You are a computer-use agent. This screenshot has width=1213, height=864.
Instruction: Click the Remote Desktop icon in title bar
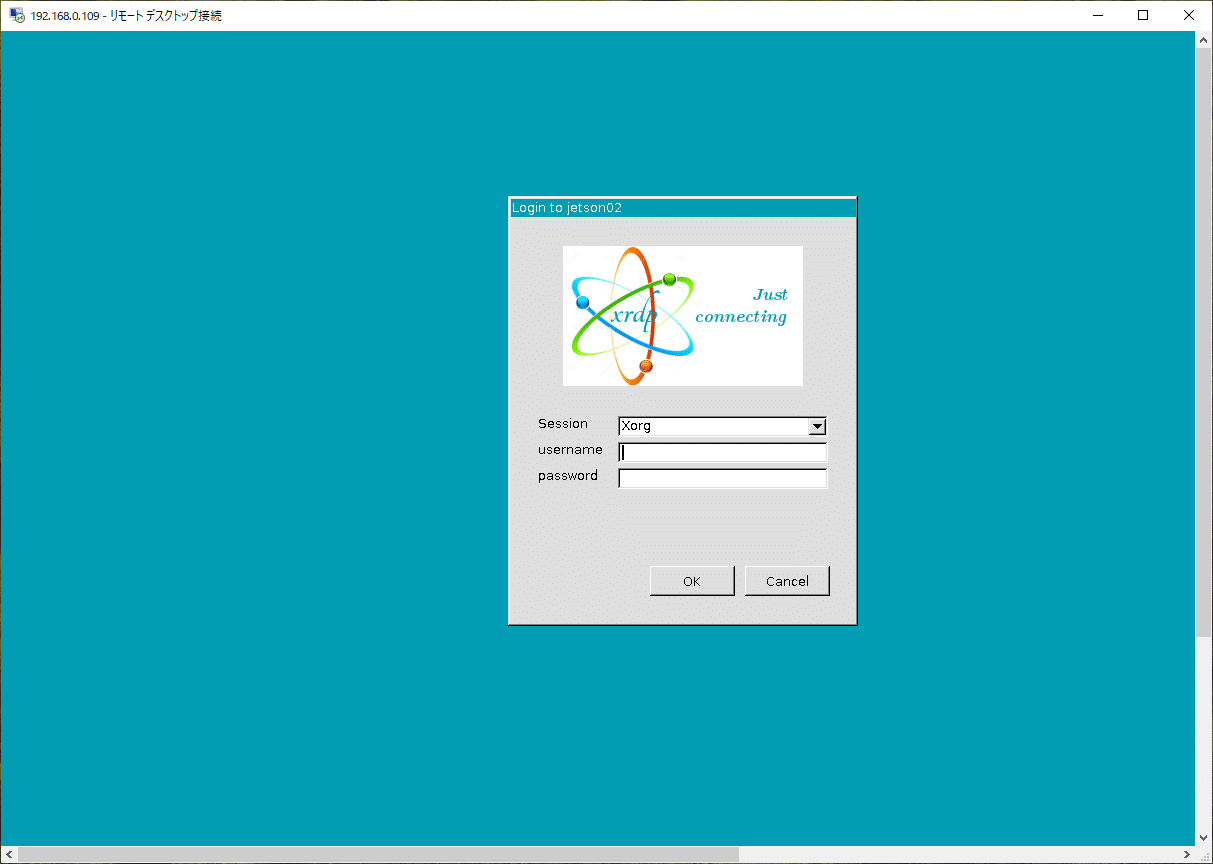17,16
